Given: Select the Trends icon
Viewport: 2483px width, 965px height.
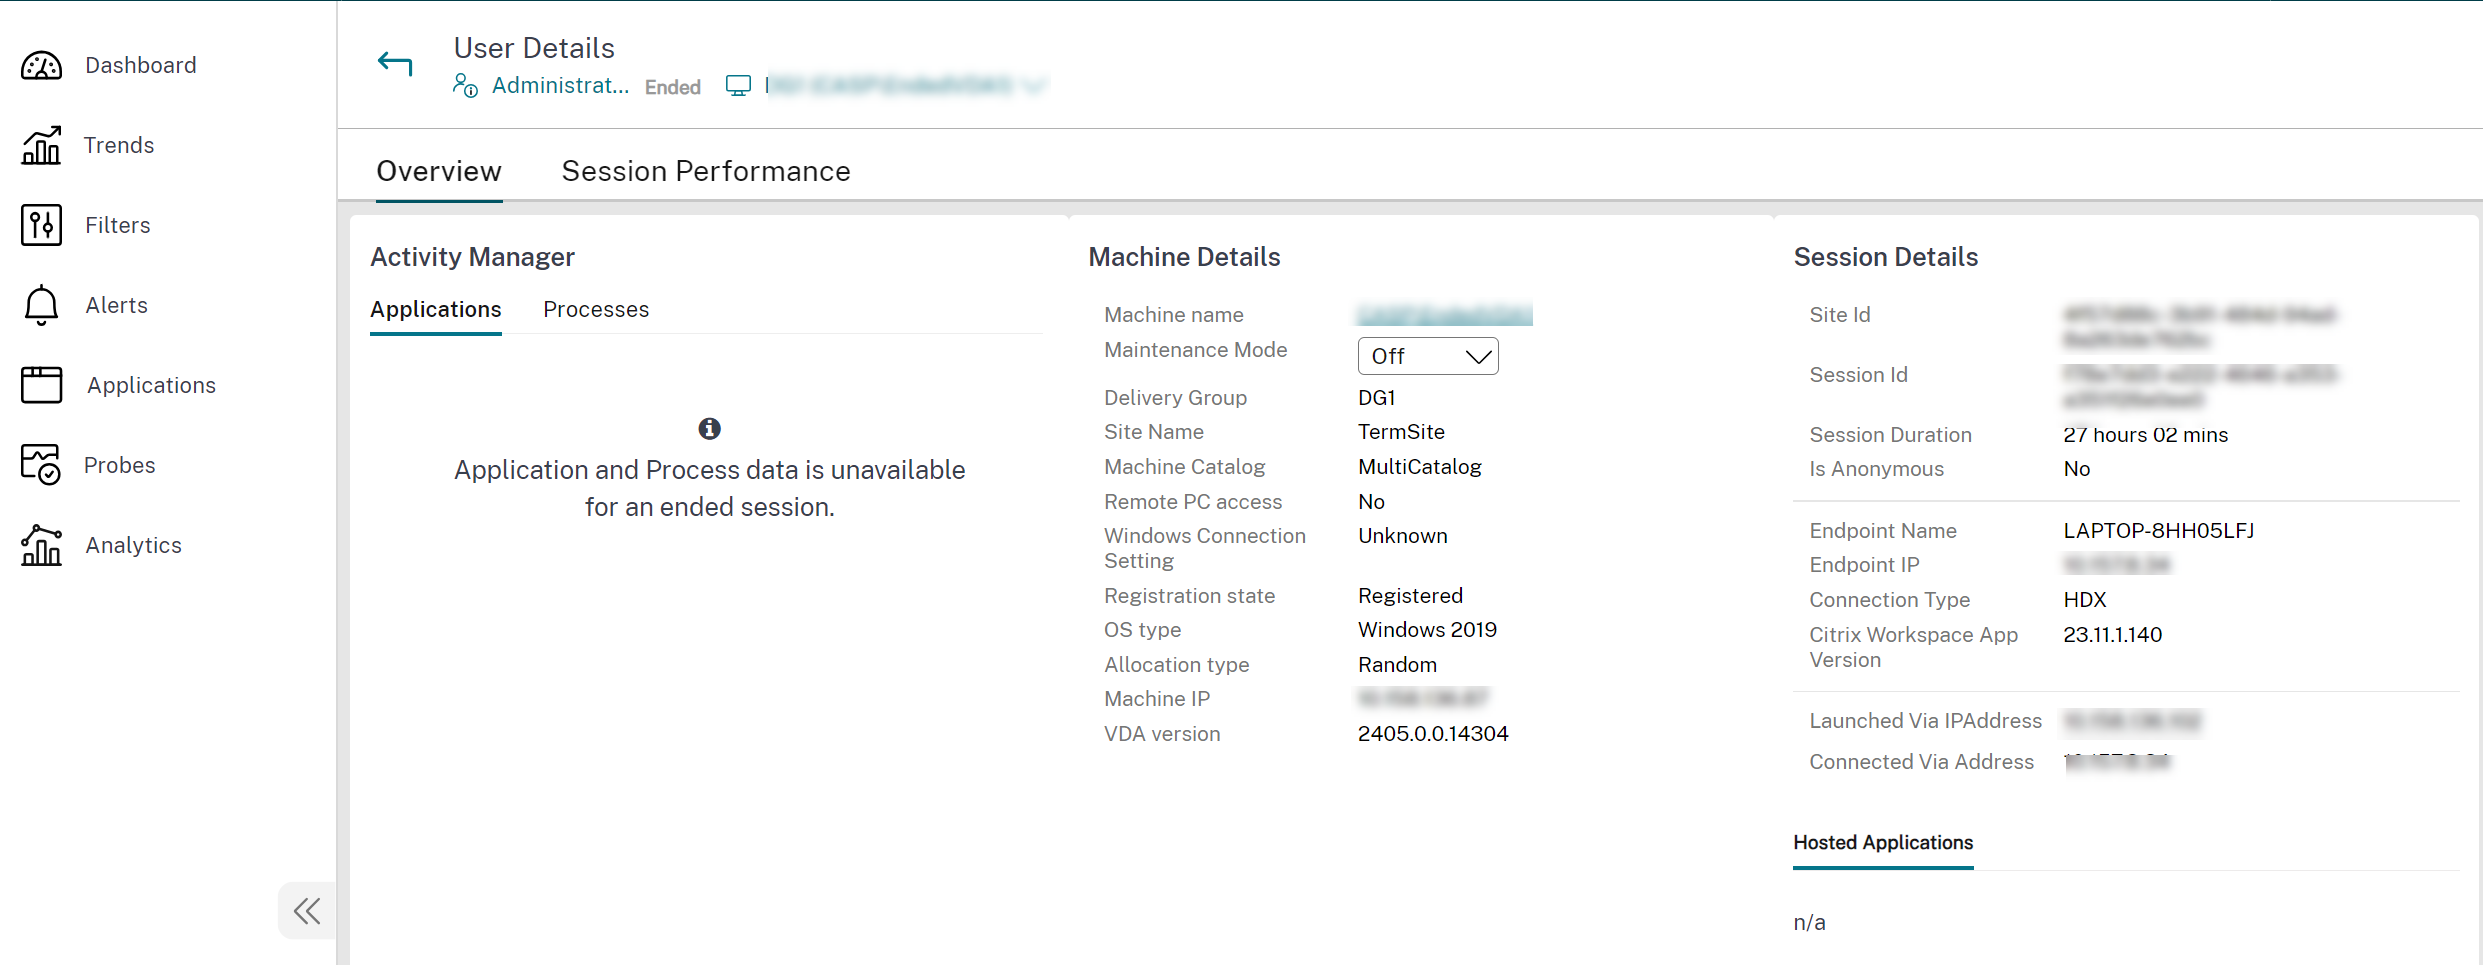Looking at the screenshot, I should (x=41, y=145).
